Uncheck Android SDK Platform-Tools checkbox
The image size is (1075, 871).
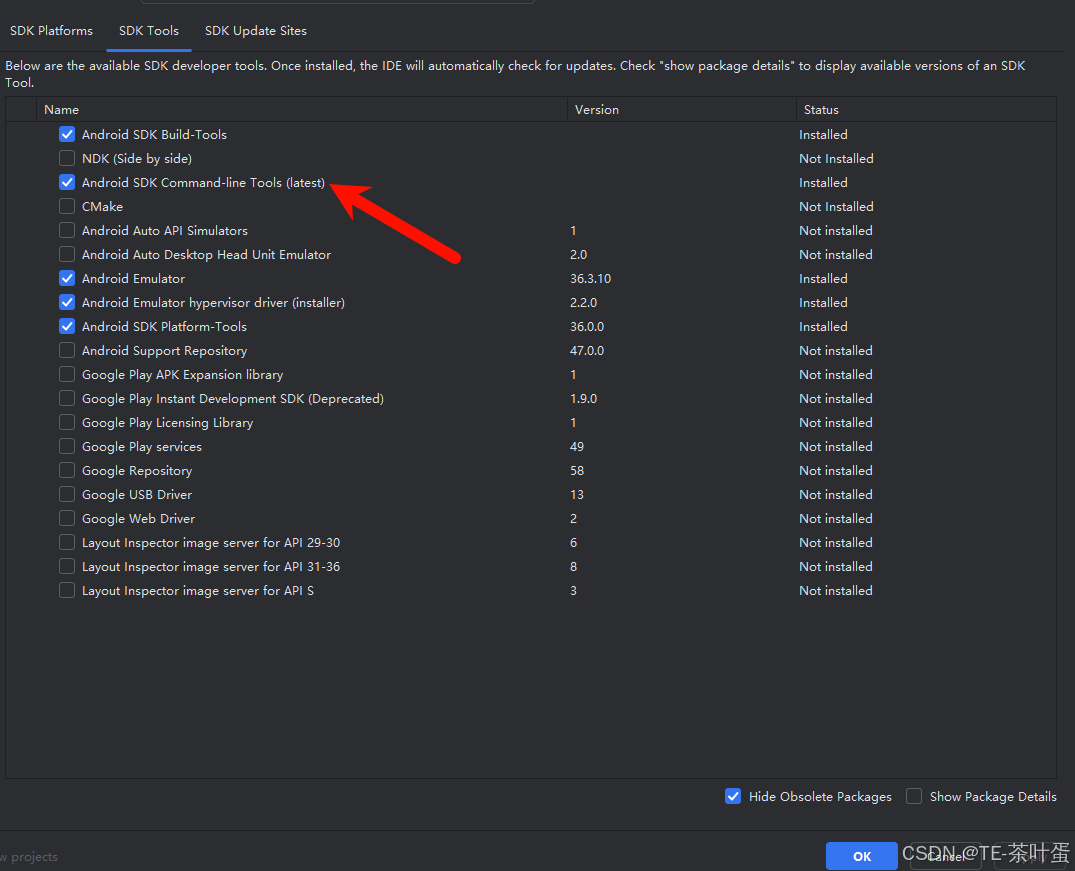pyautogui.click(x=67, y=326)
